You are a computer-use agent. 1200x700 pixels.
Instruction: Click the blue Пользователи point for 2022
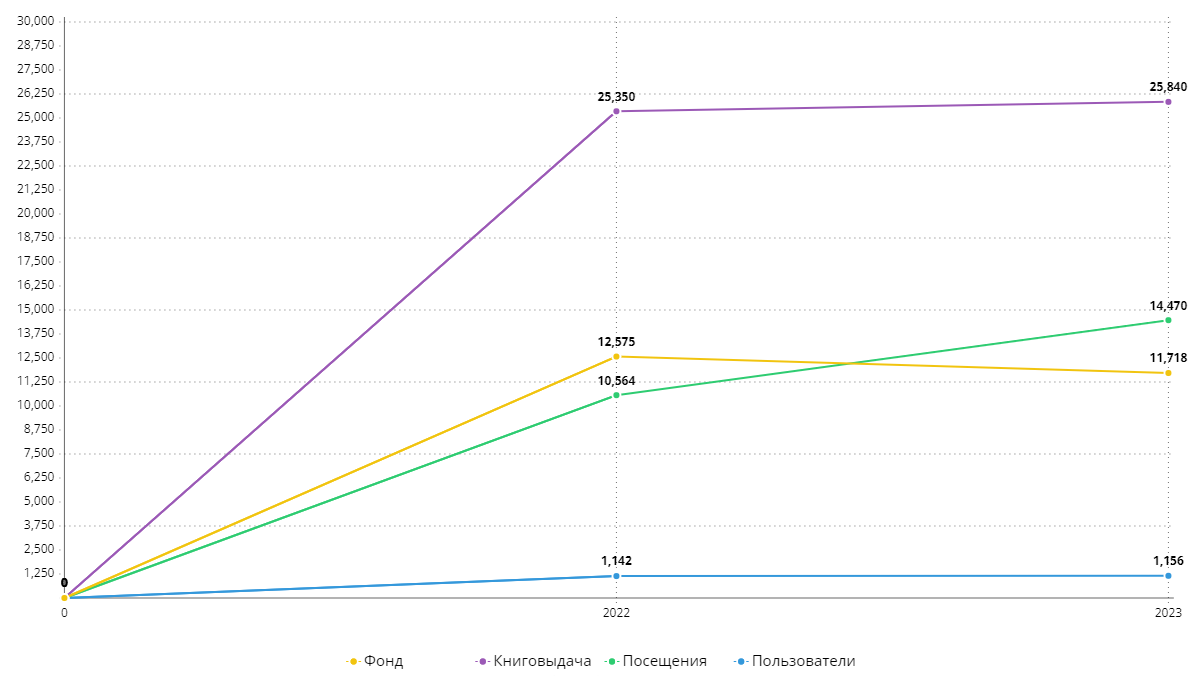click(616, 576)
